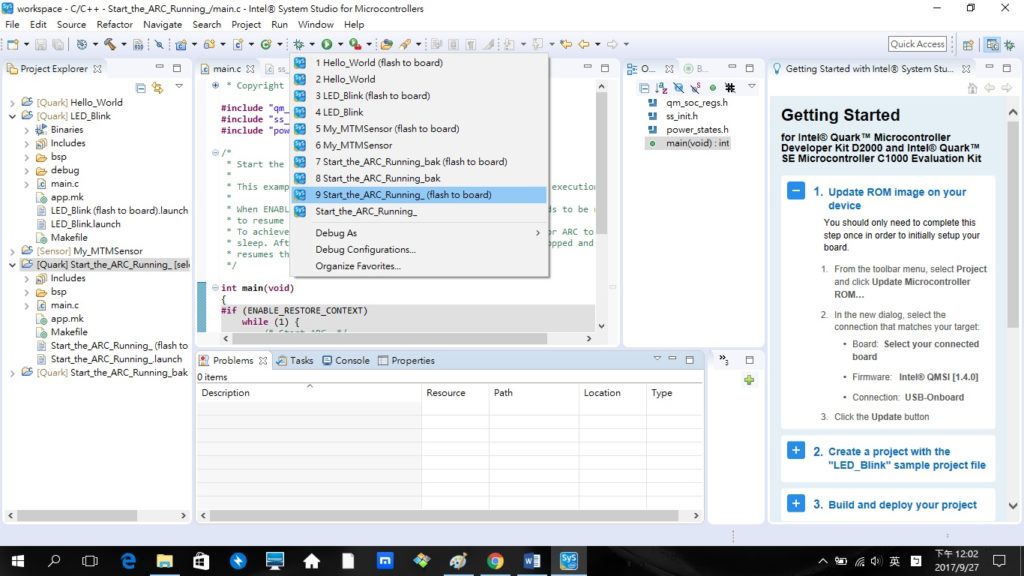The height and width of the screenshot is (576, 1024).
Task: Open Google Chrome from the taskbar
Action: [x=495, y=561]
